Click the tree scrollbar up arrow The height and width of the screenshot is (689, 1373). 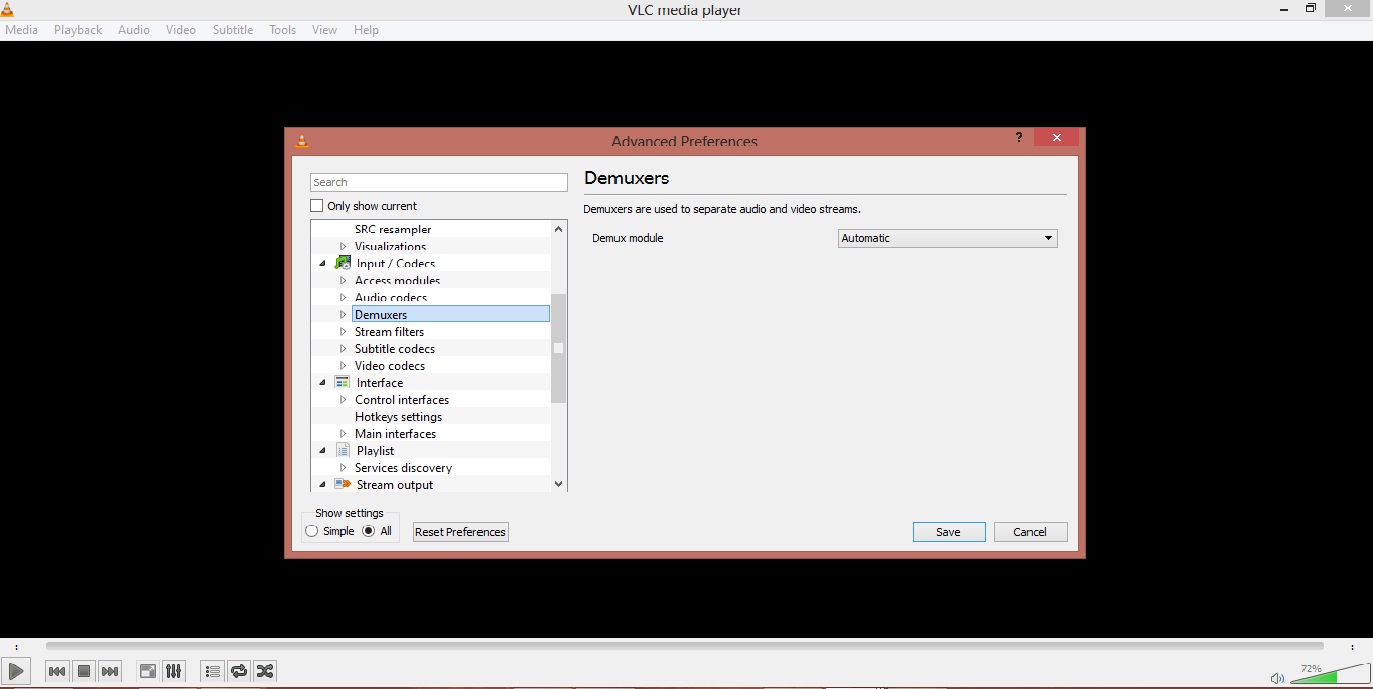point(558,229)
